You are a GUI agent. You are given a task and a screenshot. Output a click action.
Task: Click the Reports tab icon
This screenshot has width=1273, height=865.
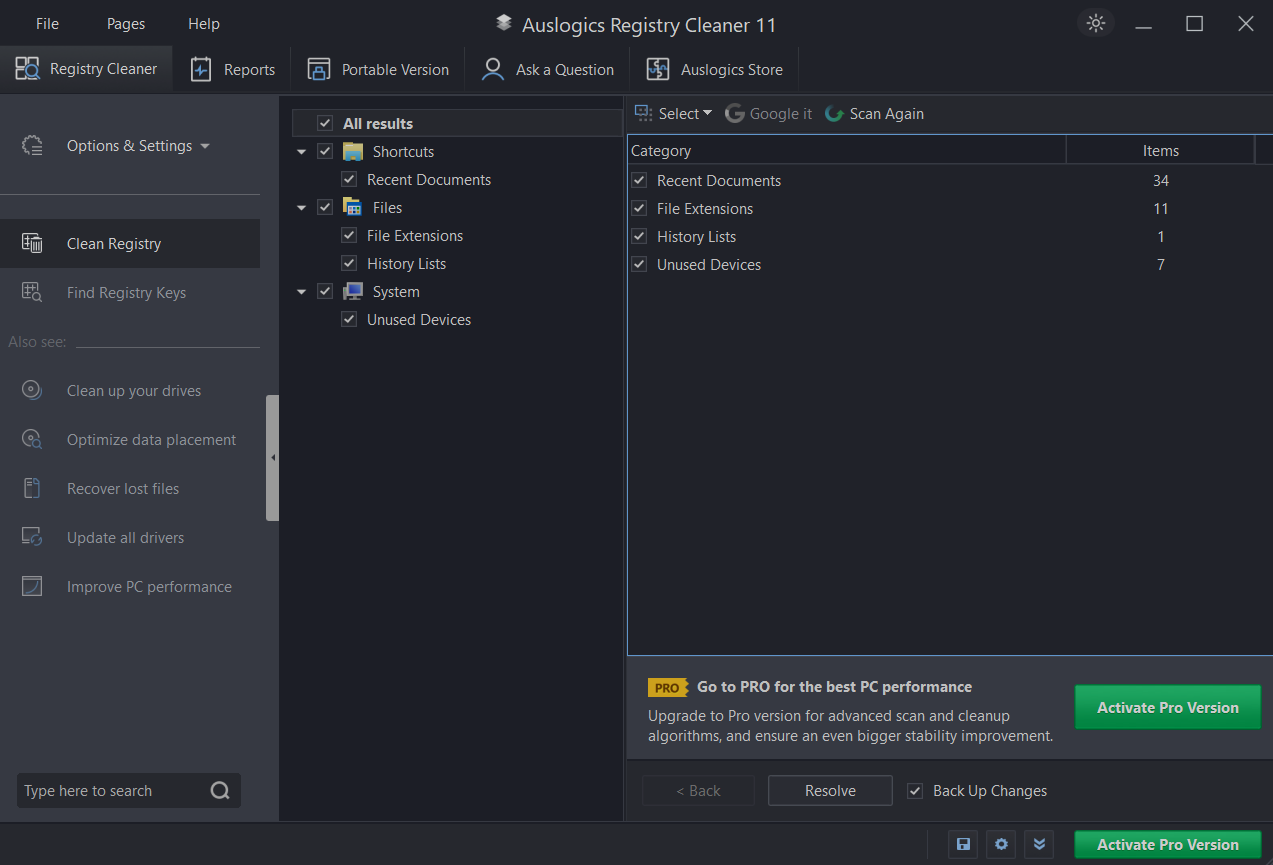tap(201, 69)
